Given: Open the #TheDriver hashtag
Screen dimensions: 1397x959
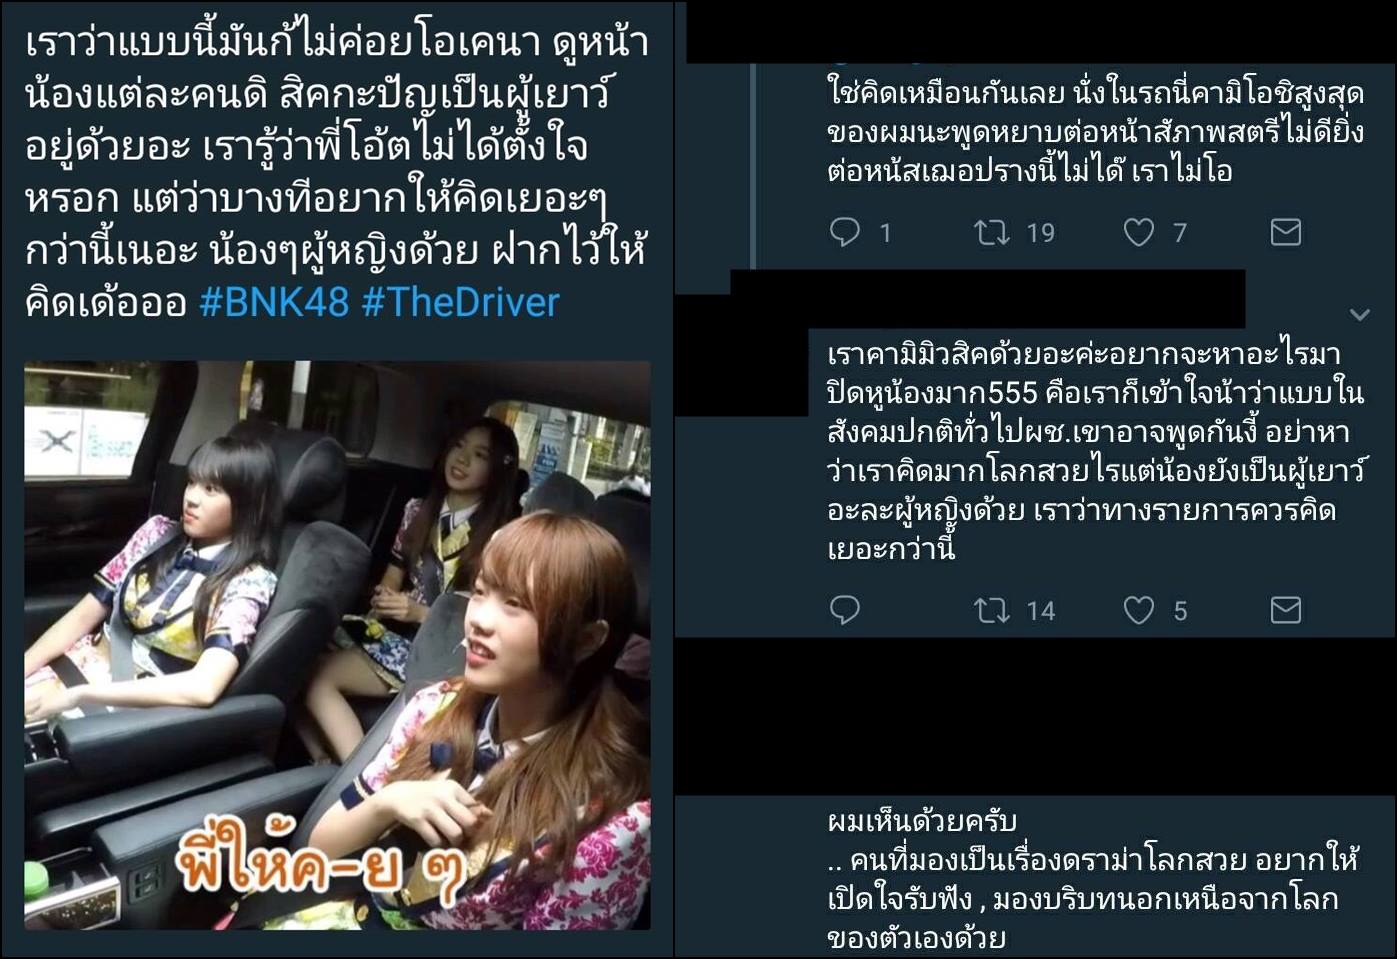Looking at the screenshot, I should [x=460, y=302].
